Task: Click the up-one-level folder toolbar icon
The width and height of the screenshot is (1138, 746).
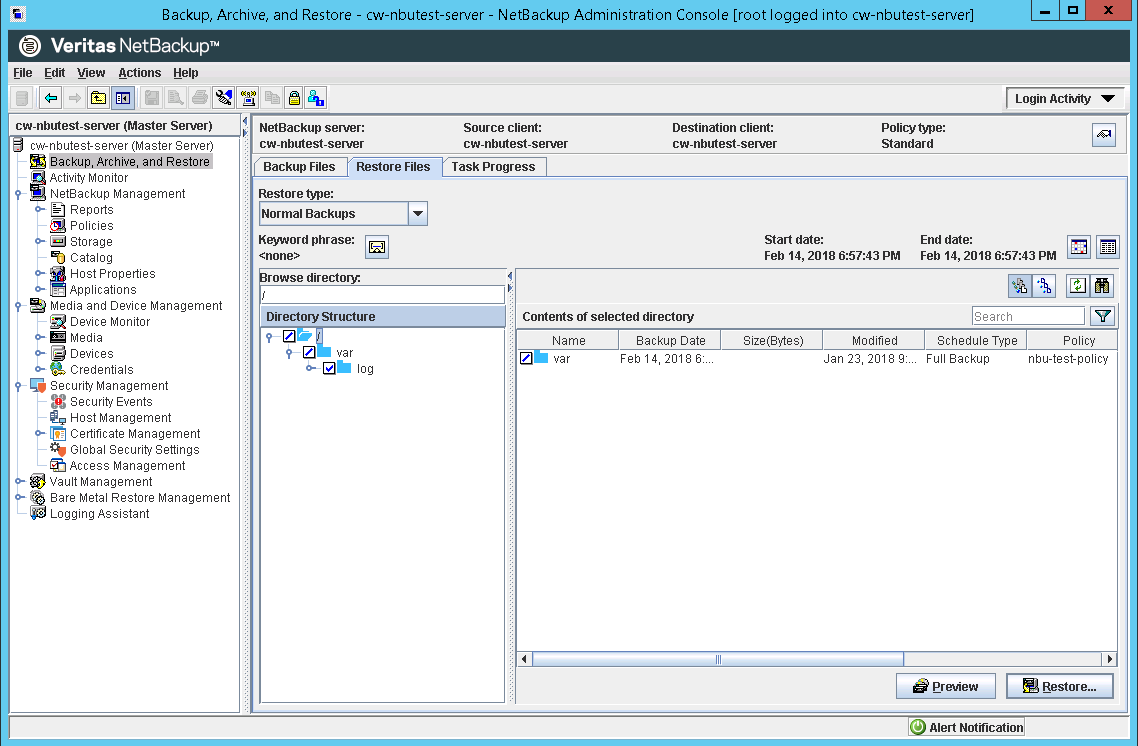Action: 98,98
